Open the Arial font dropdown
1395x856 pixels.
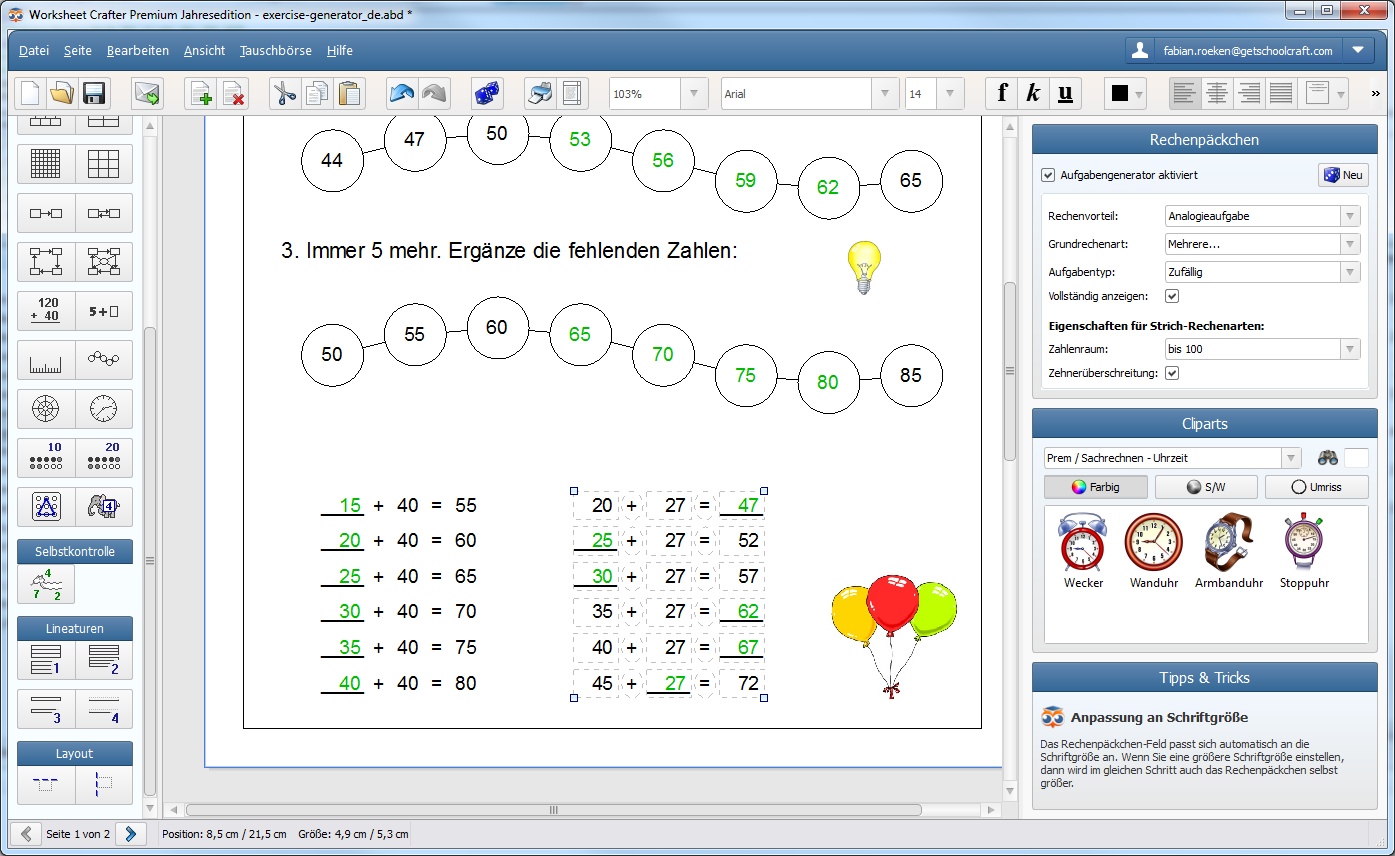(x=884, y=94)
